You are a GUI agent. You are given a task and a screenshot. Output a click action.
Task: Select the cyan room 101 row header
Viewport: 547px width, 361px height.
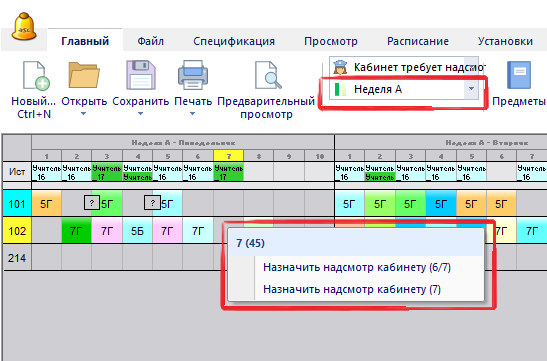[17, 203]
